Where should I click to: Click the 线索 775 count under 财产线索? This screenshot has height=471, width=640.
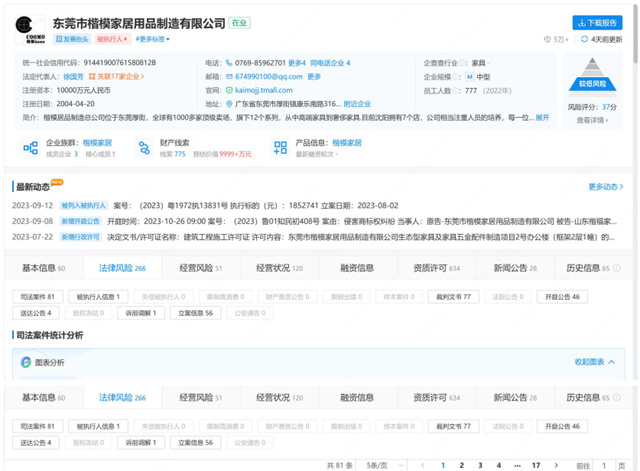[173, 154]
